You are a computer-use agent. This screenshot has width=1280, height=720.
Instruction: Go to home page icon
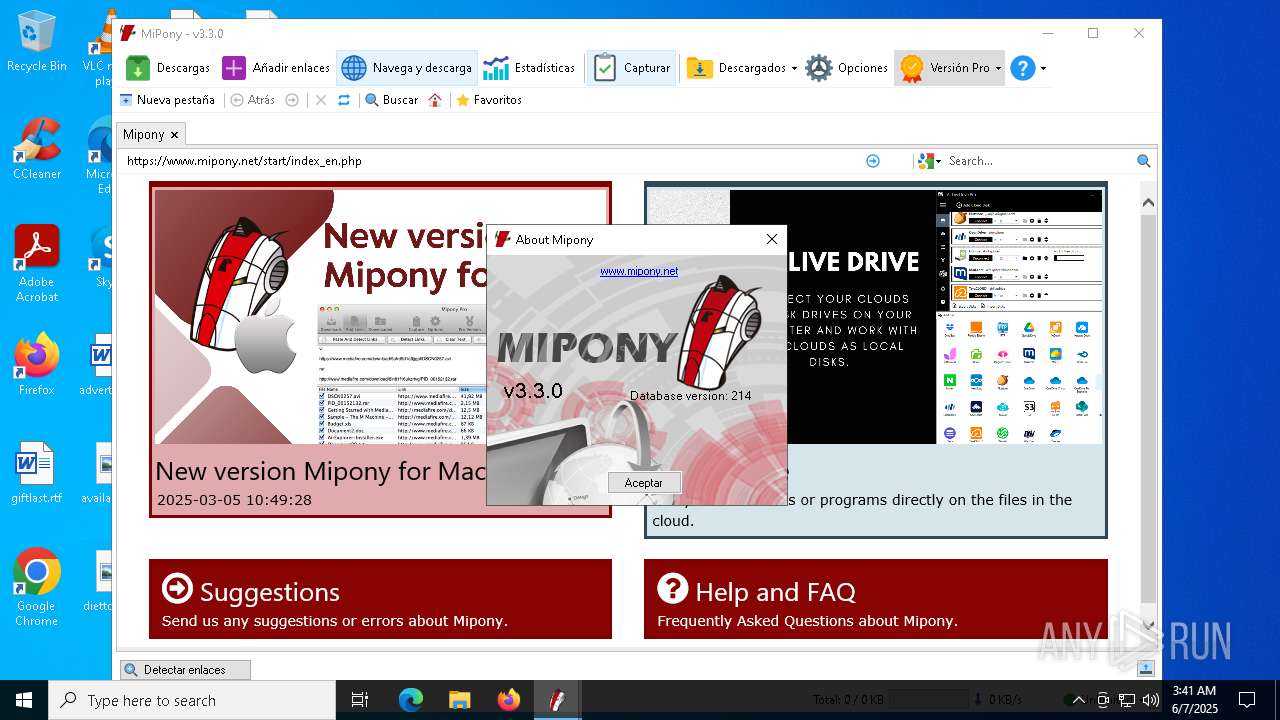[435, 100]
